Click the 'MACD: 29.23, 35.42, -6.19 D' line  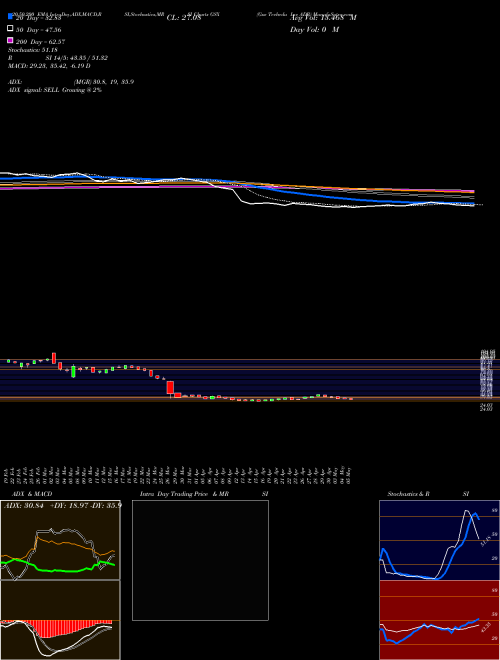49,66
